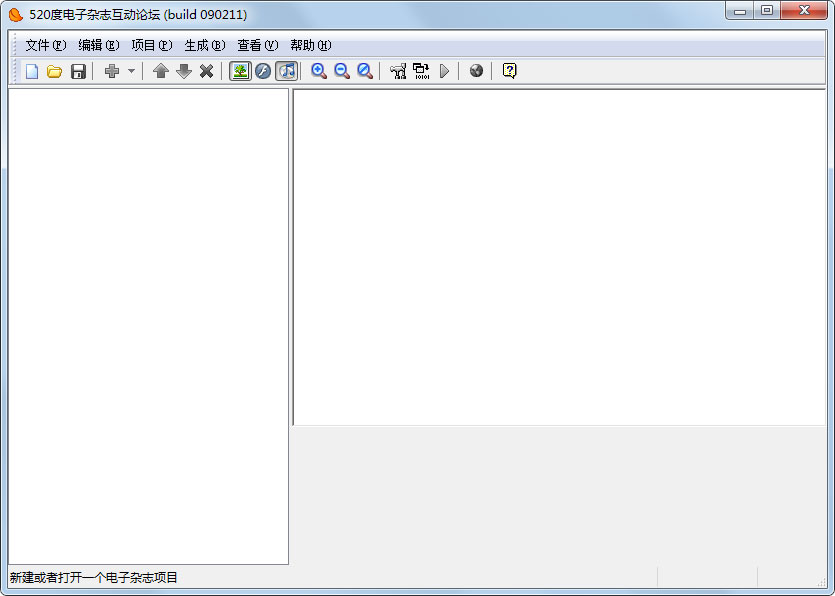
Task: Open website with the globe icon
Action: click(x=477, y=71)
